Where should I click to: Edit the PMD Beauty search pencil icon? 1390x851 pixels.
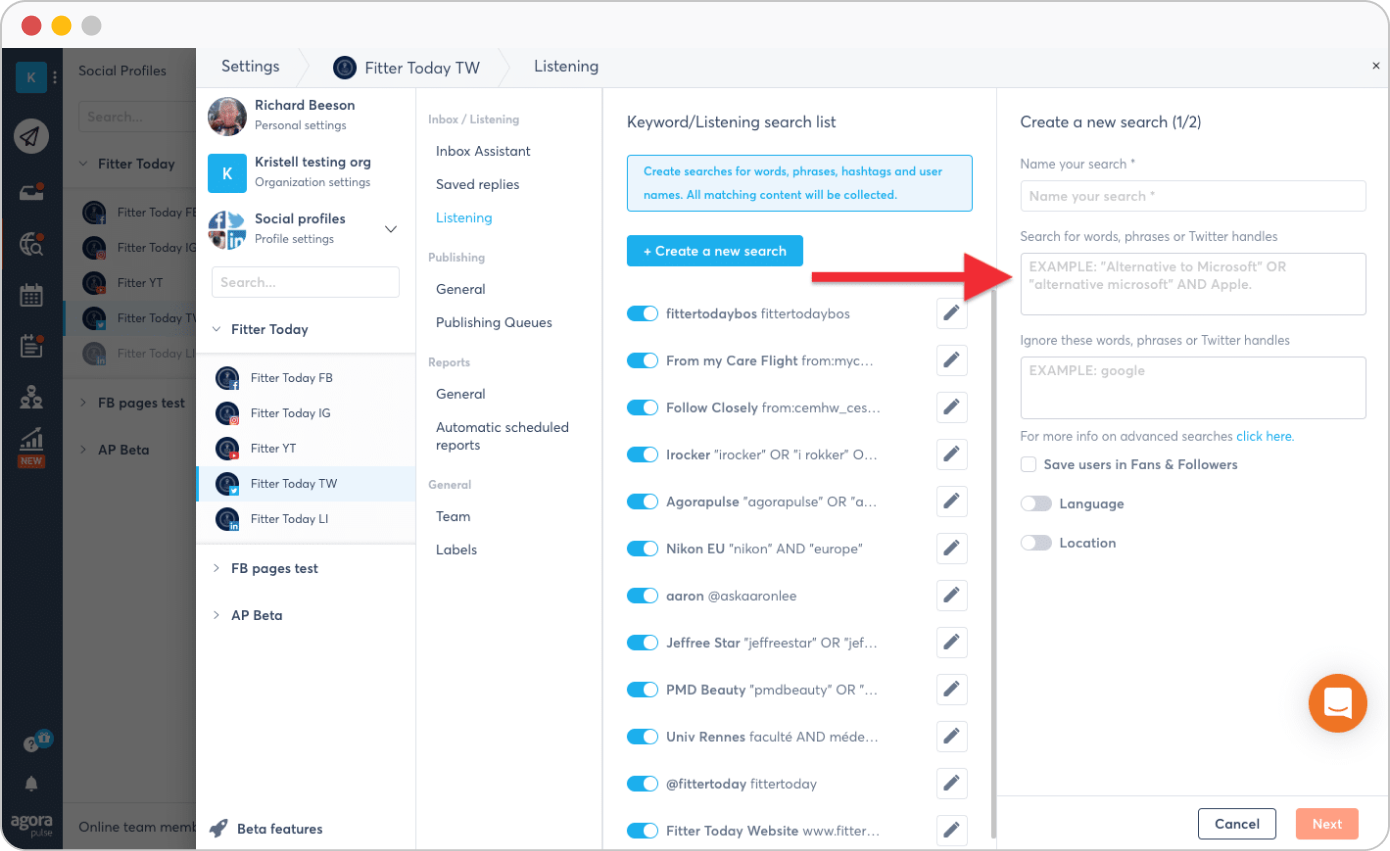point(952,690)
